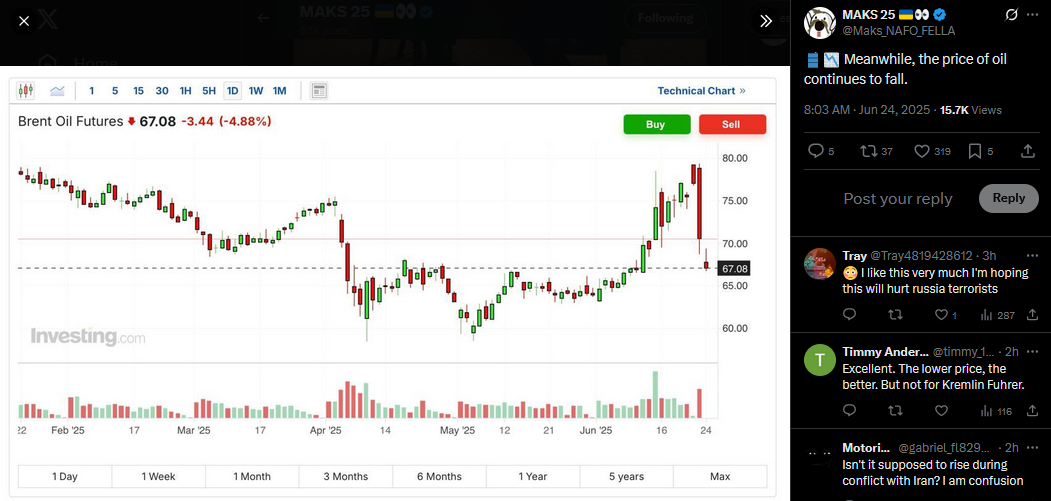
Task: Open Timmy Anderson's green T avatar
Action: coord(818,361)
